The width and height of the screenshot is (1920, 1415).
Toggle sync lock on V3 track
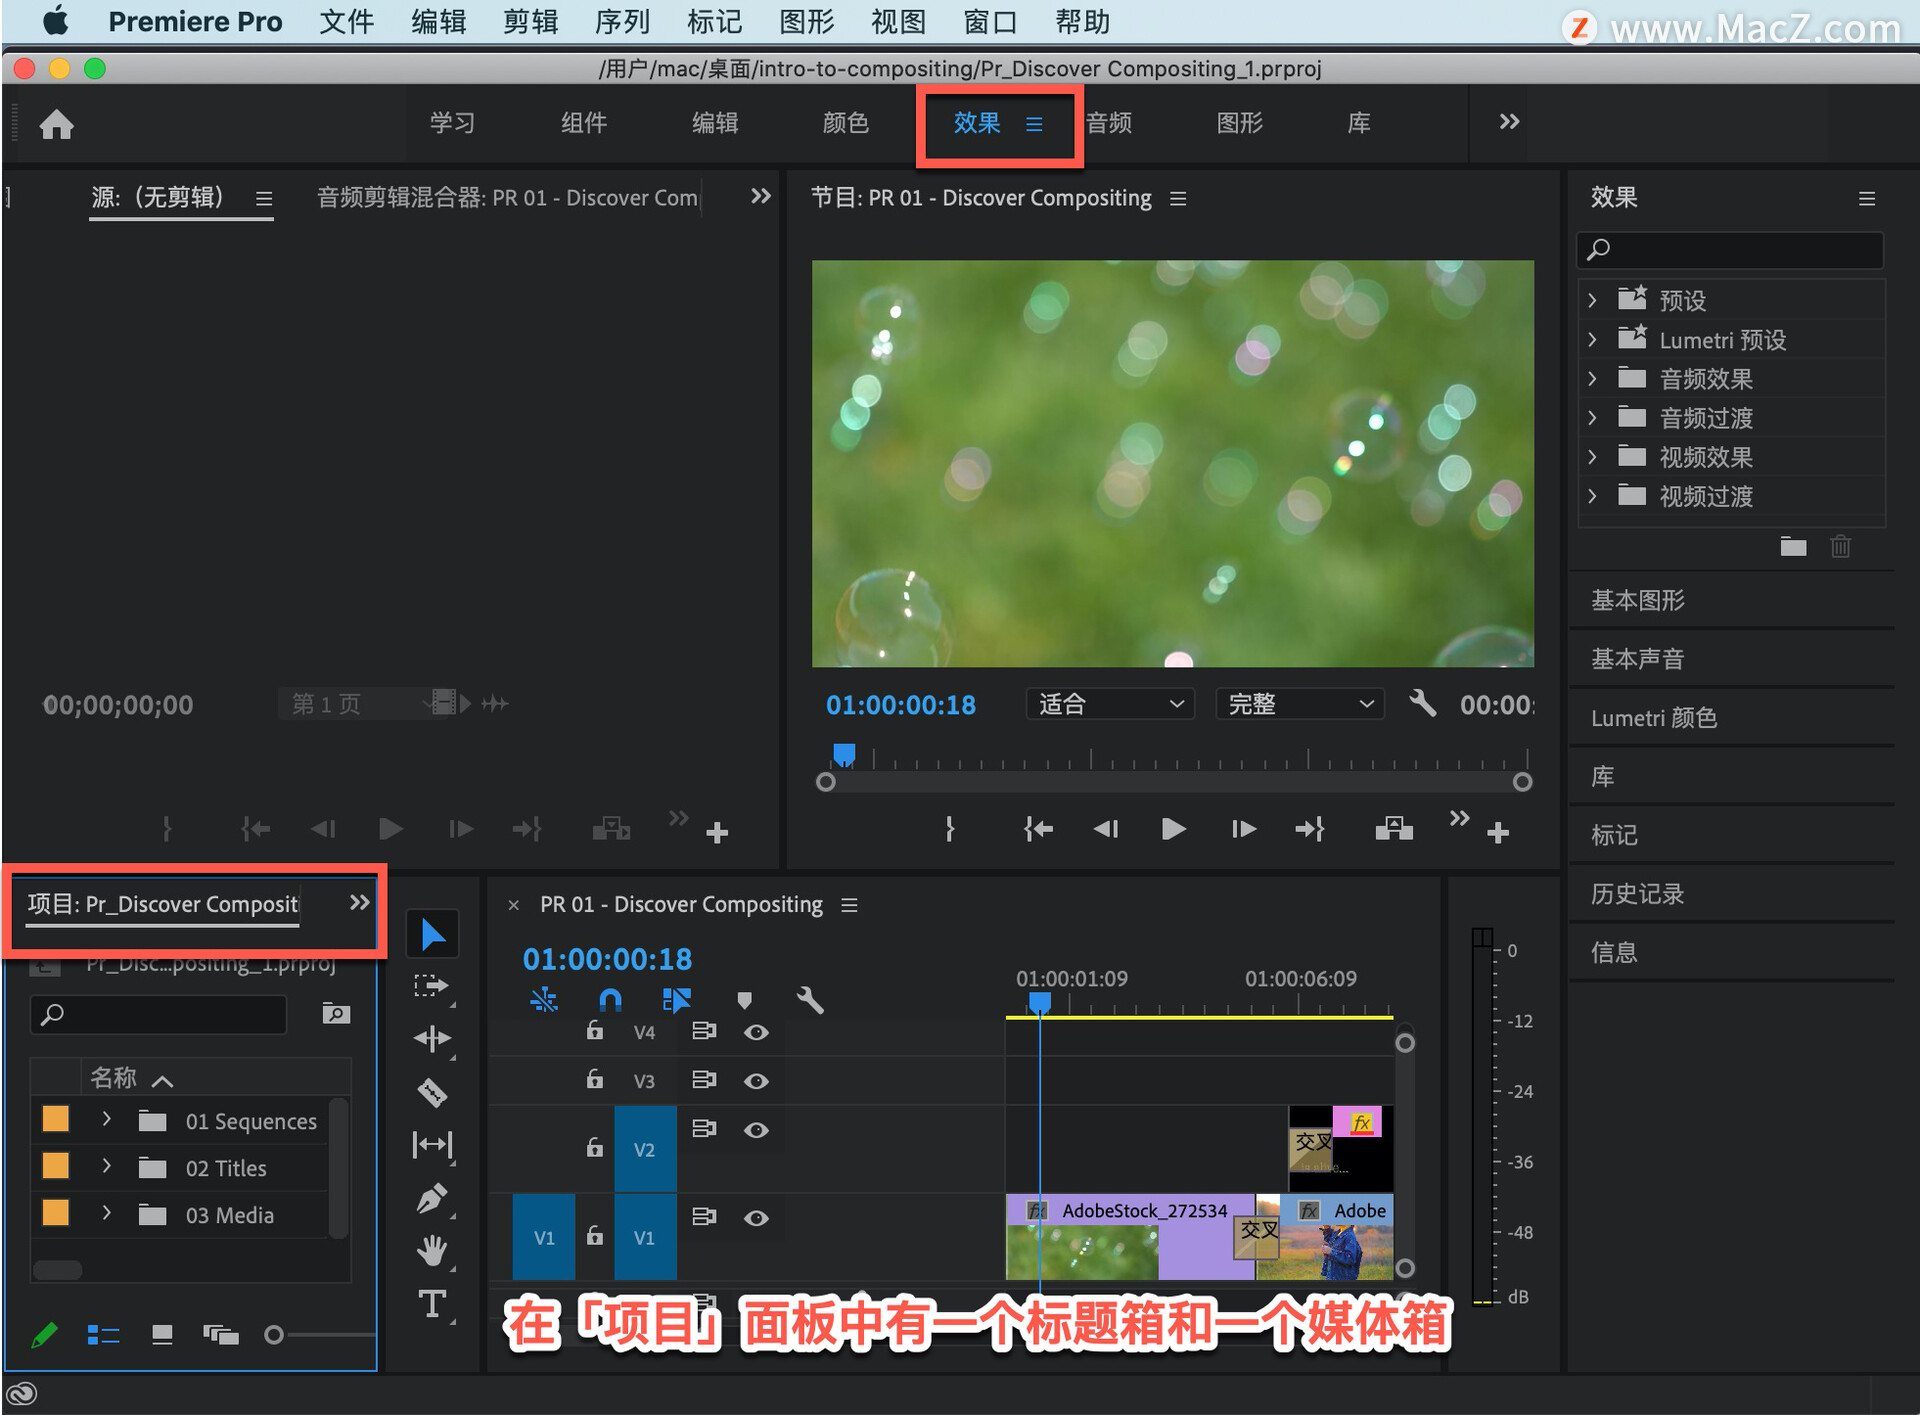tap(704, 1080)
